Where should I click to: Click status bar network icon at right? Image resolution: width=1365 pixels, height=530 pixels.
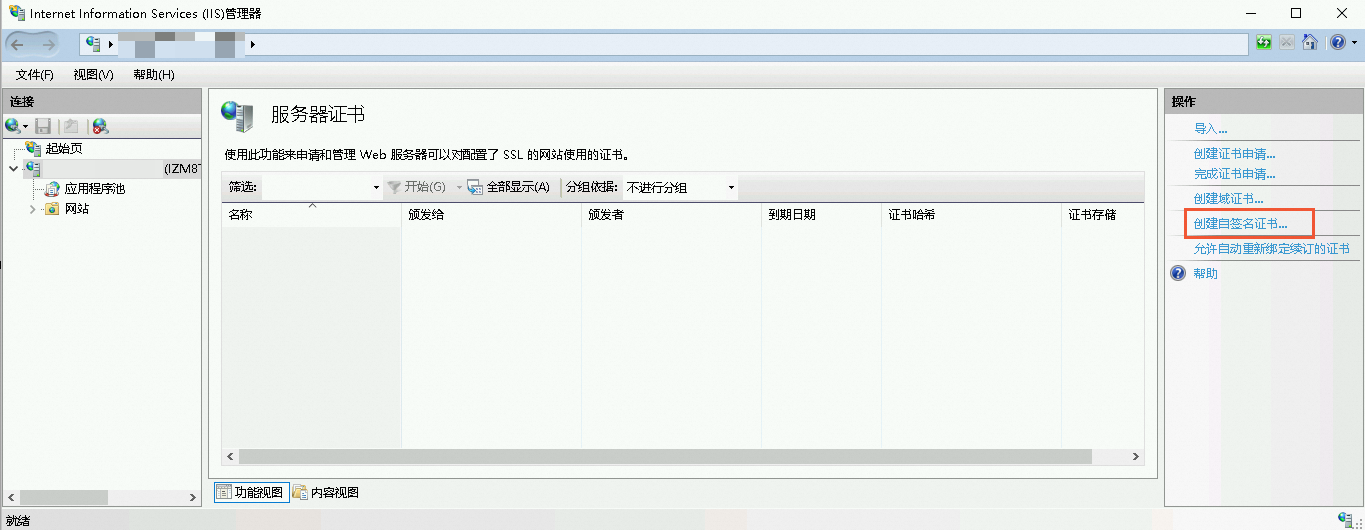pyautogui.click(x=1345, y=520)
